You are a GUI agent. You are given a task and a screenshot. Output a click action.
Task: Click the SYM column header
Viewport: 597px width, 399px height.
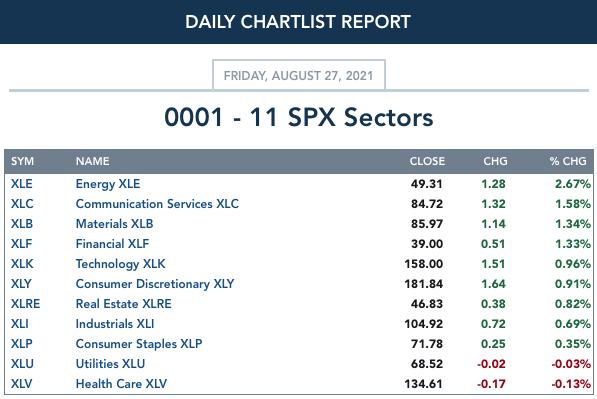(22, 161)
